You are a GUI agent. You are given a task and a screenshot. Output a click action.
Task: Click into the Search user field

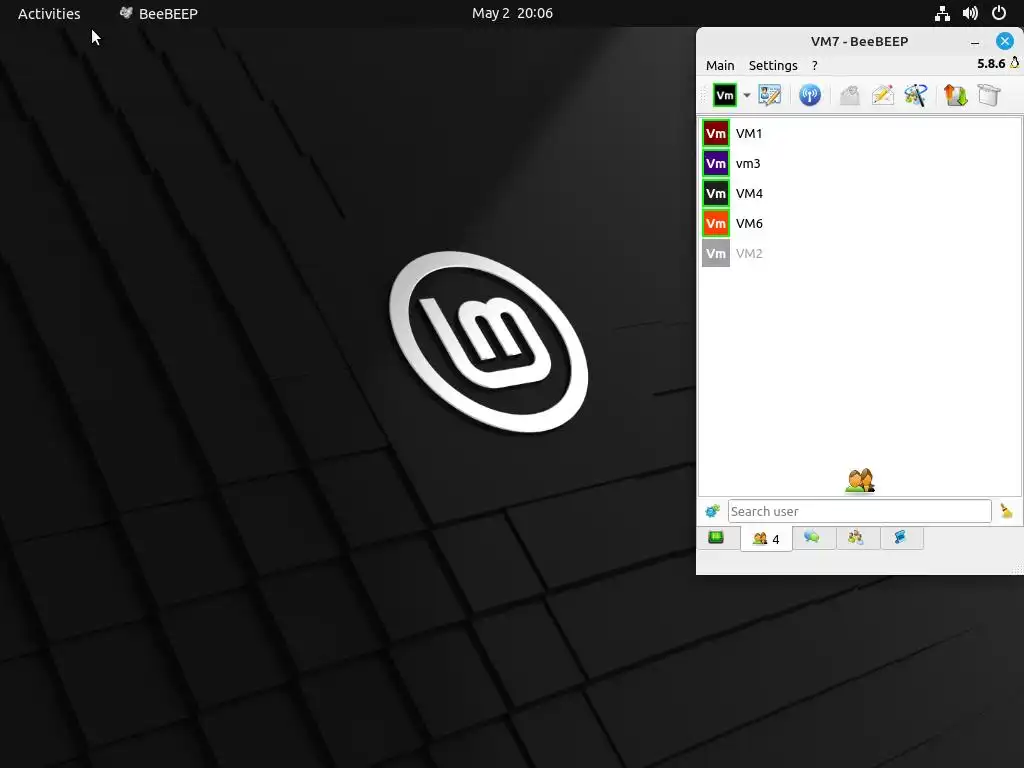[859, 511]
